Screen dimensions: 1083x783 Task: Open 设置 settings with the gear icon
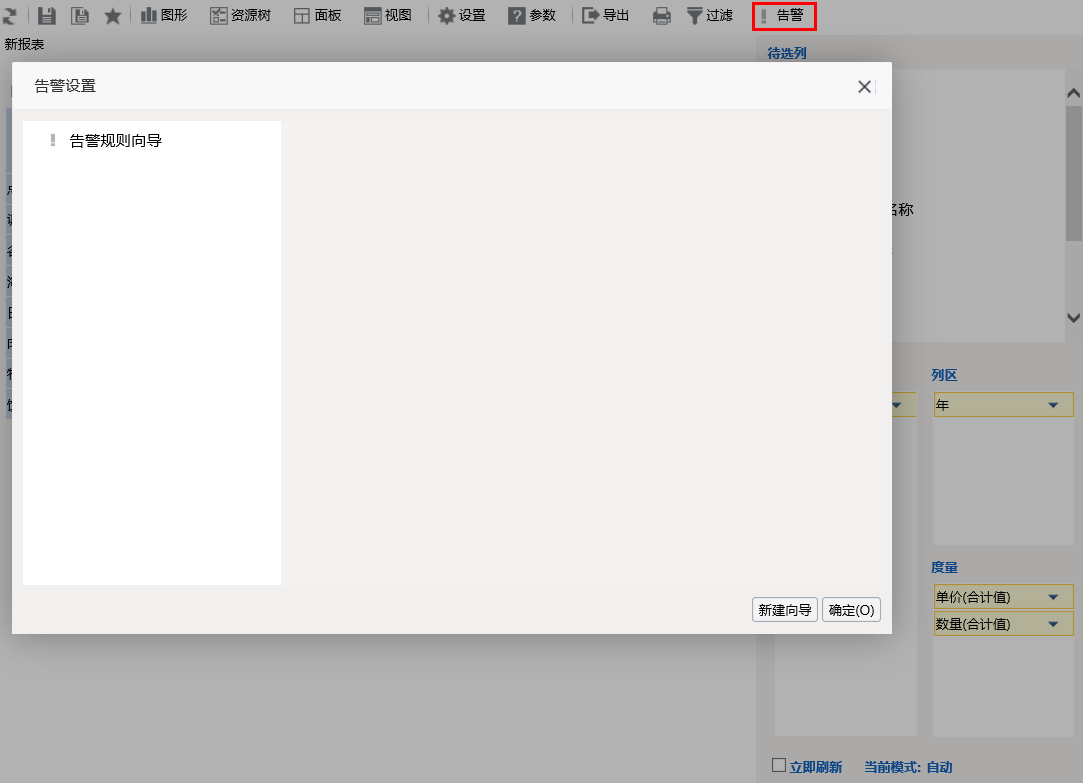(x=462, y=15)
